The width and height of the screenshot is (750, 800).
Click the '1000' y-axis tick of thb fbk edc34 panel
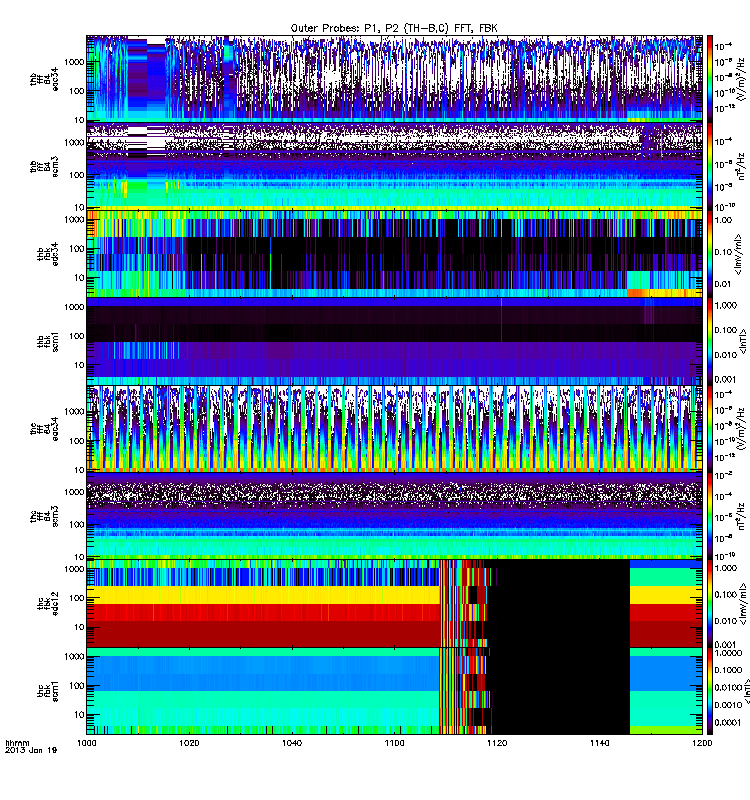(x=74, y=219)
